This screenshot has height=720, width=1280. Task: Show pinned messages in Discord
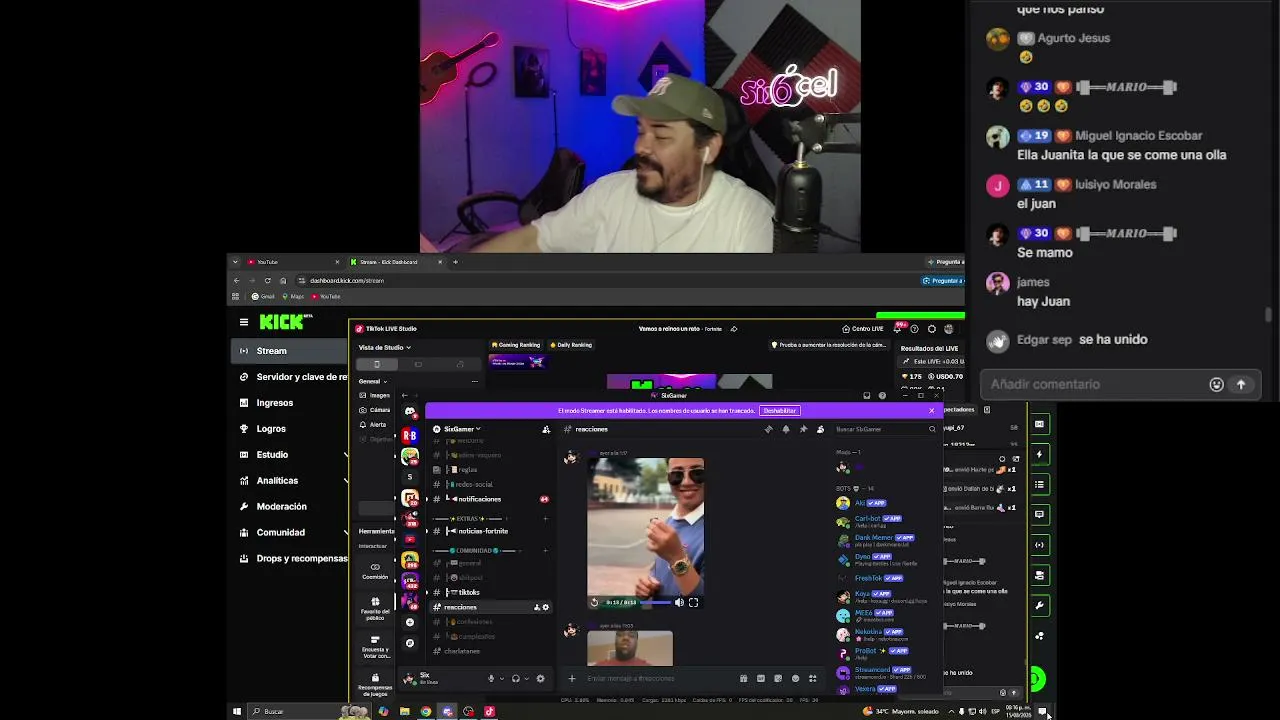pyautogui.click(x=803, y=429)
